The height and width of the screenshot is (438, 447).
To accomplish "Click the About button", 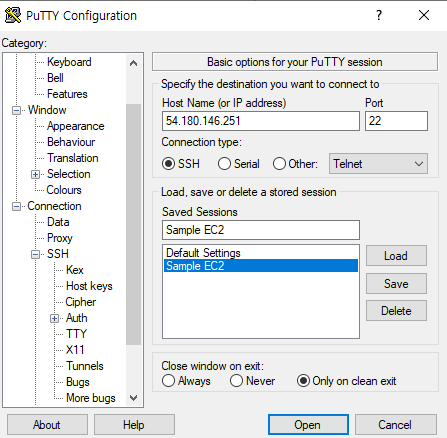I will (x=47, y=425).
